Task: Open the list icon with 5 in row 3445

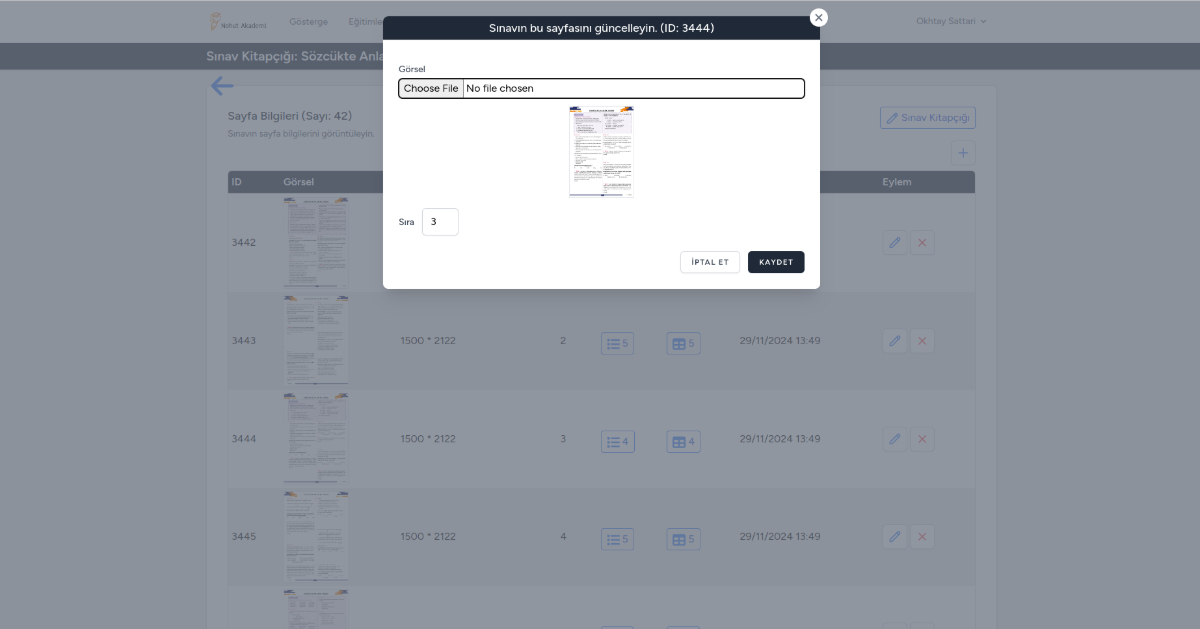Action: point(617,539)
